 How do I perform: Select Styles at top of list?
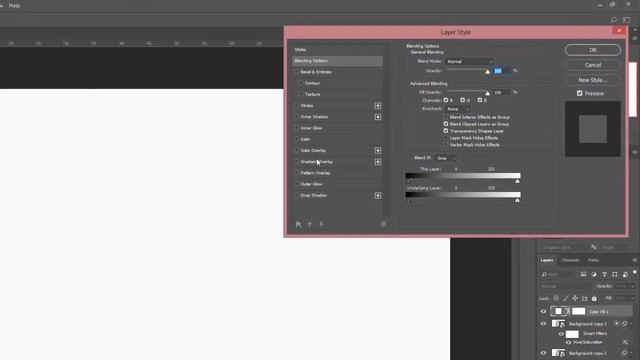(300, 49)
